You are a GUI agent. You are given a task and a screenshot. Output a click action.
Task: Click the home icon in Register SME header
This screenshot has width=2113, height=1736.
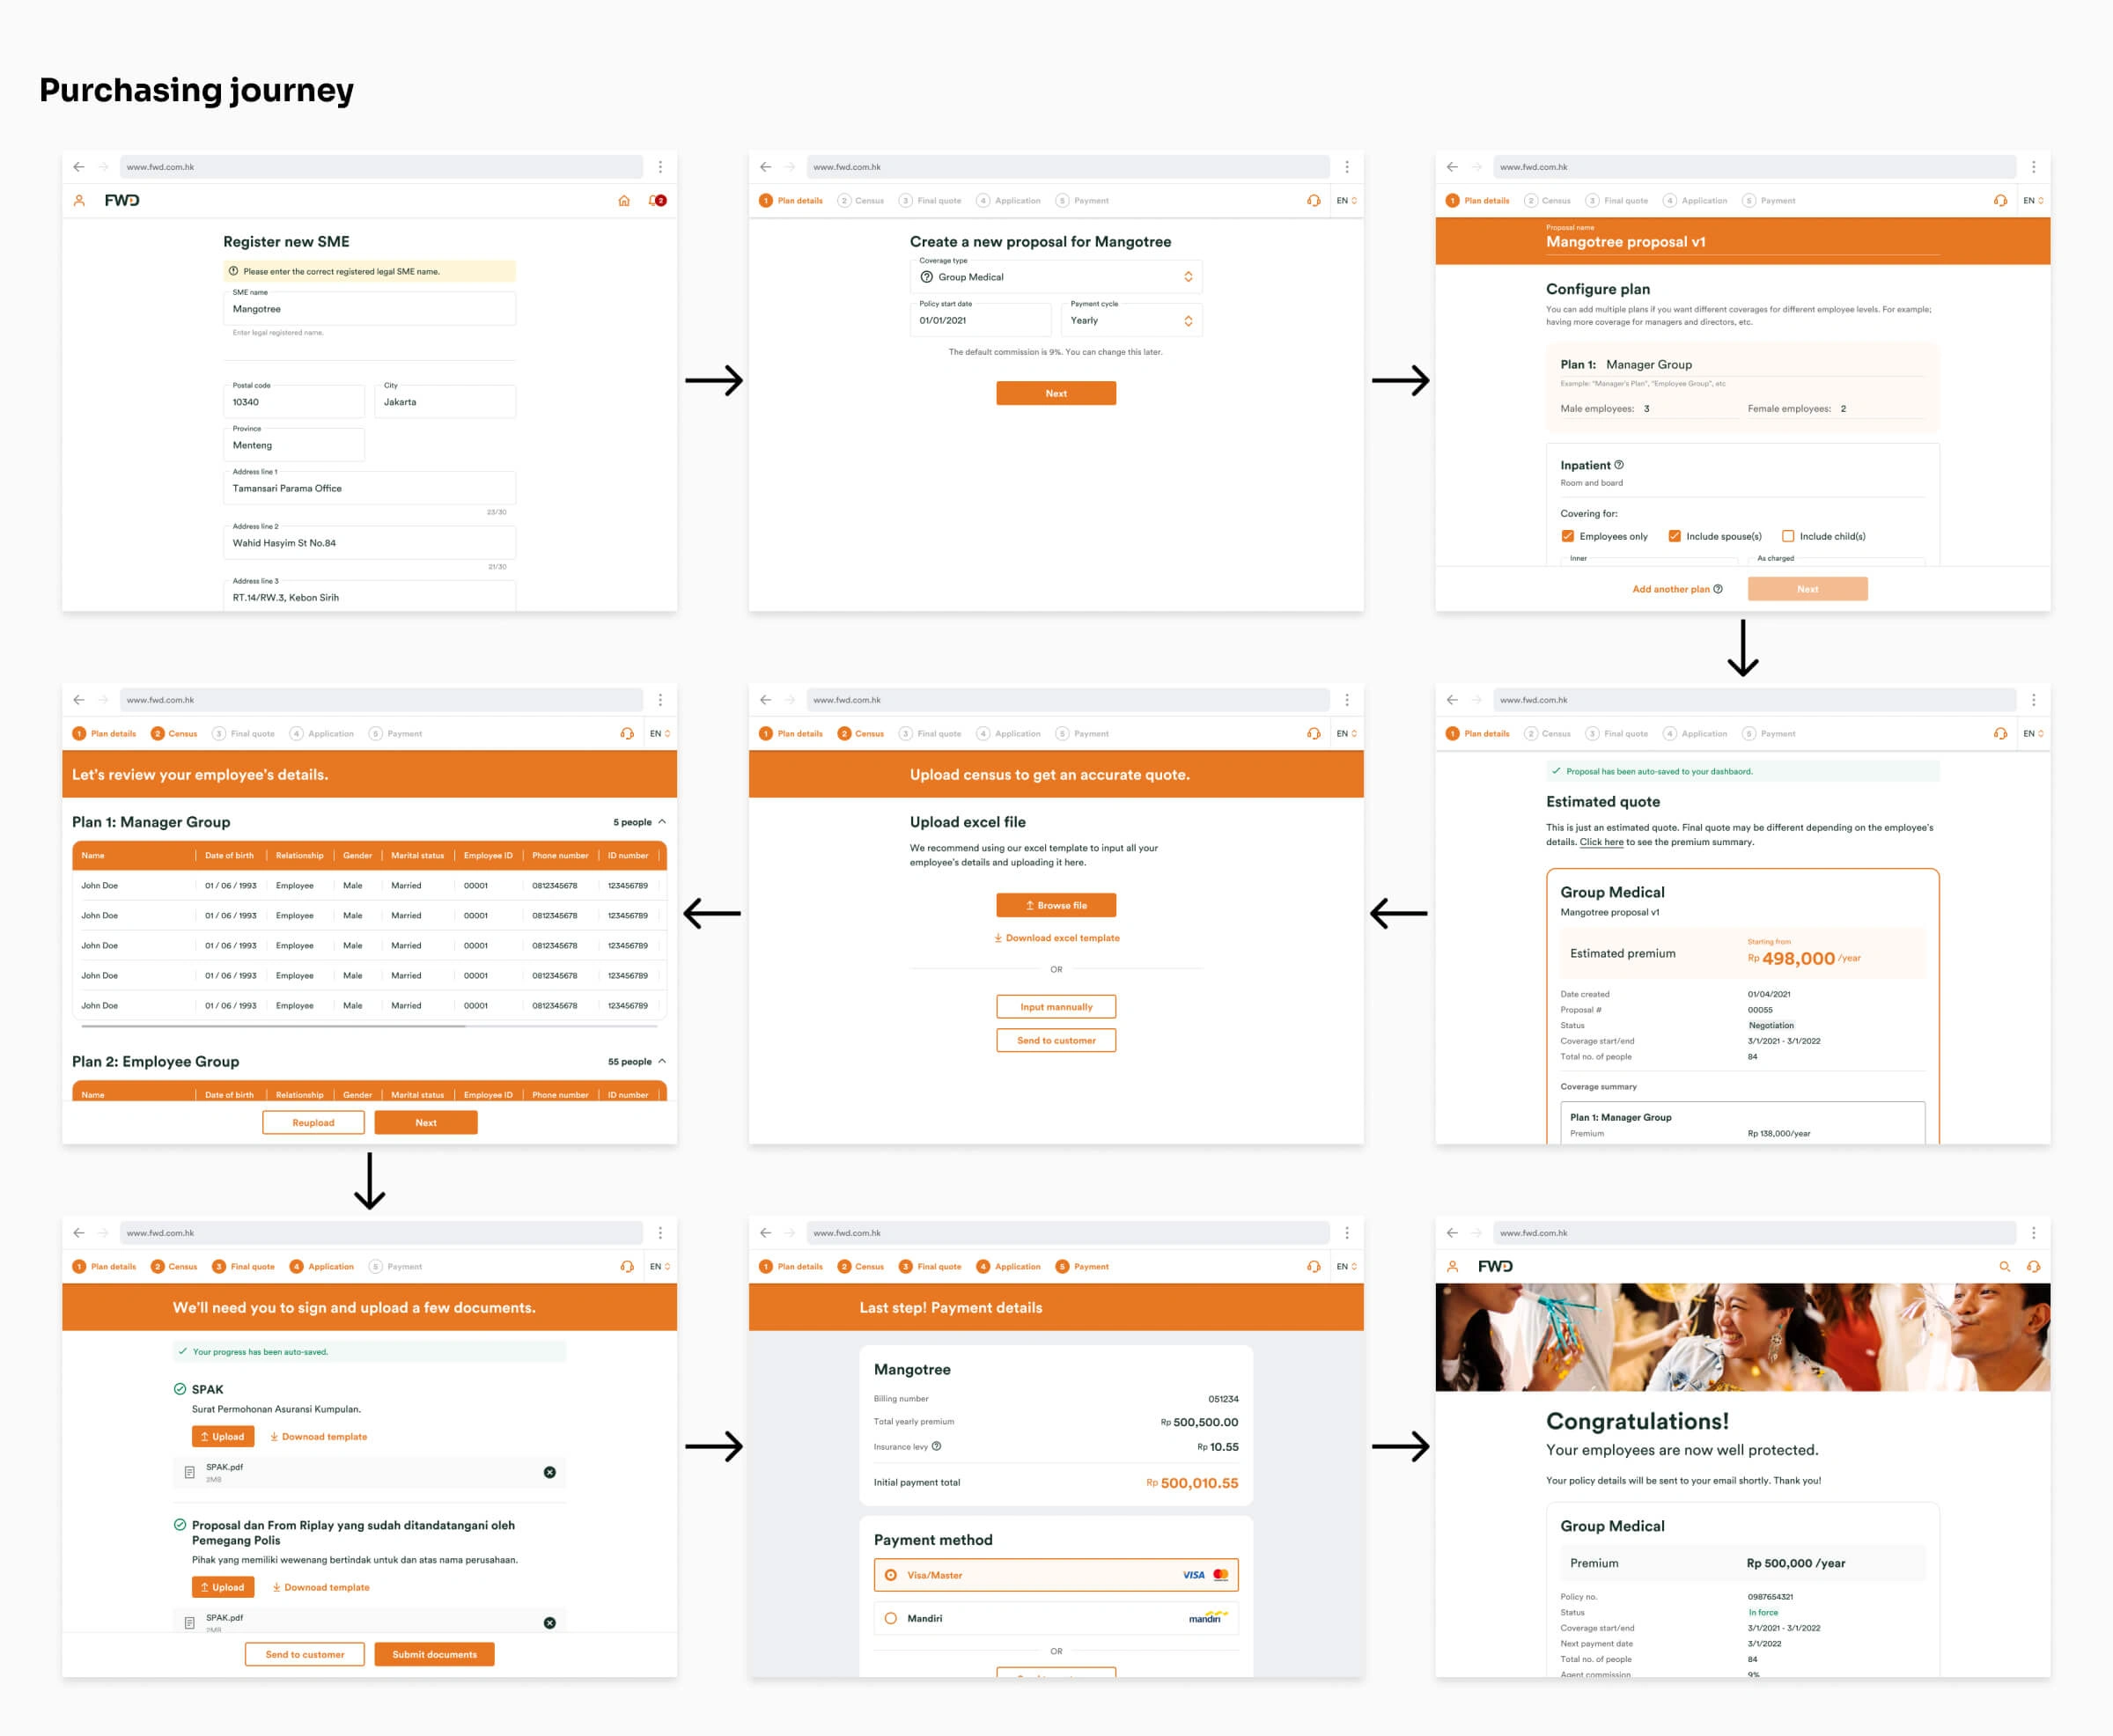pyautogui.click(x=623, y=201)
